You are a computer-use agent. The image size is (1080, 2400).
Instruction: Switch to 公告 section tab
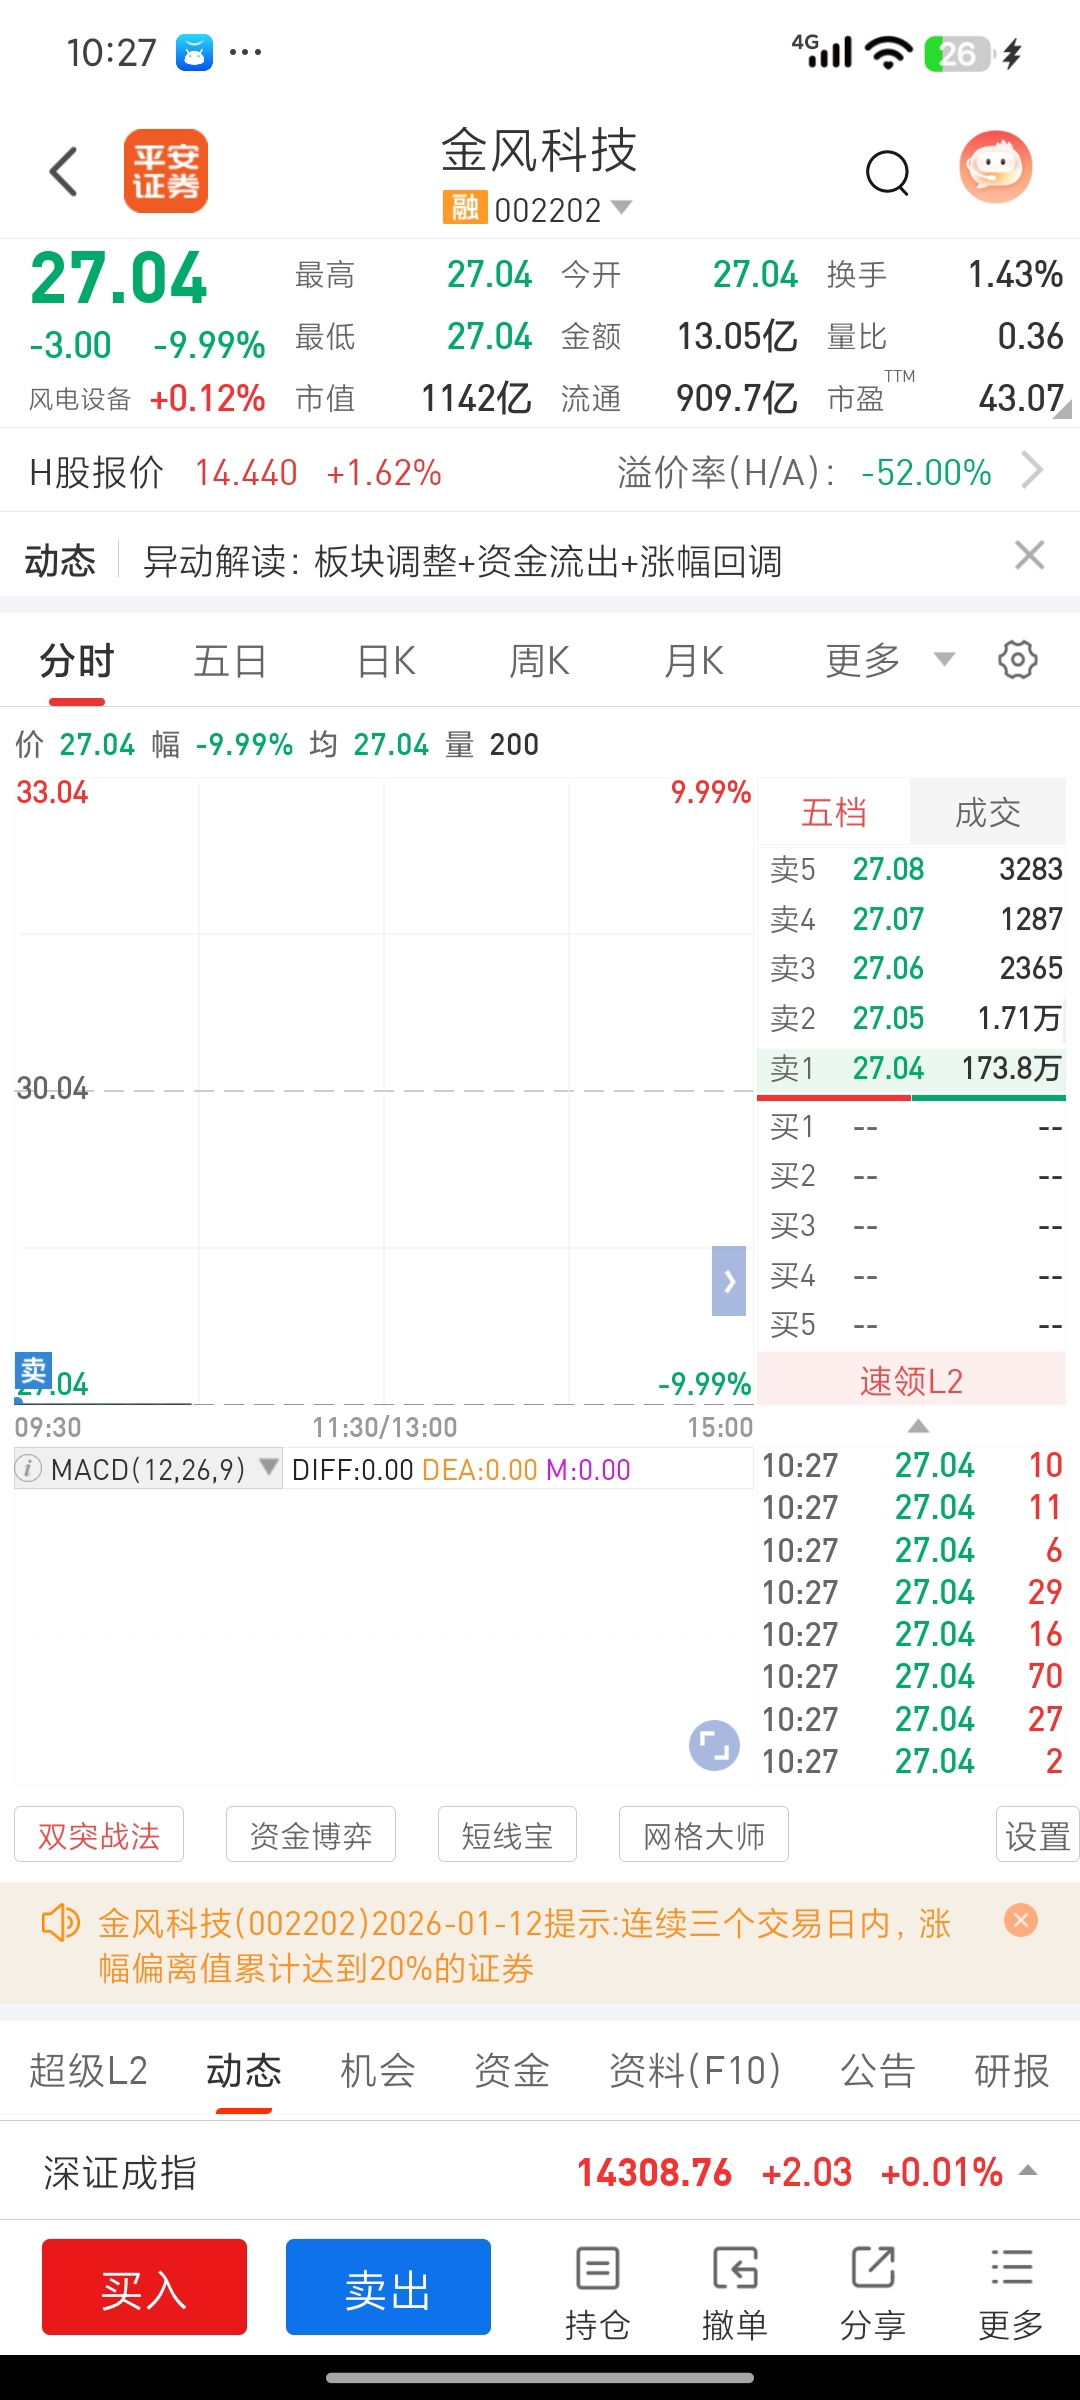click(878, 2070)
